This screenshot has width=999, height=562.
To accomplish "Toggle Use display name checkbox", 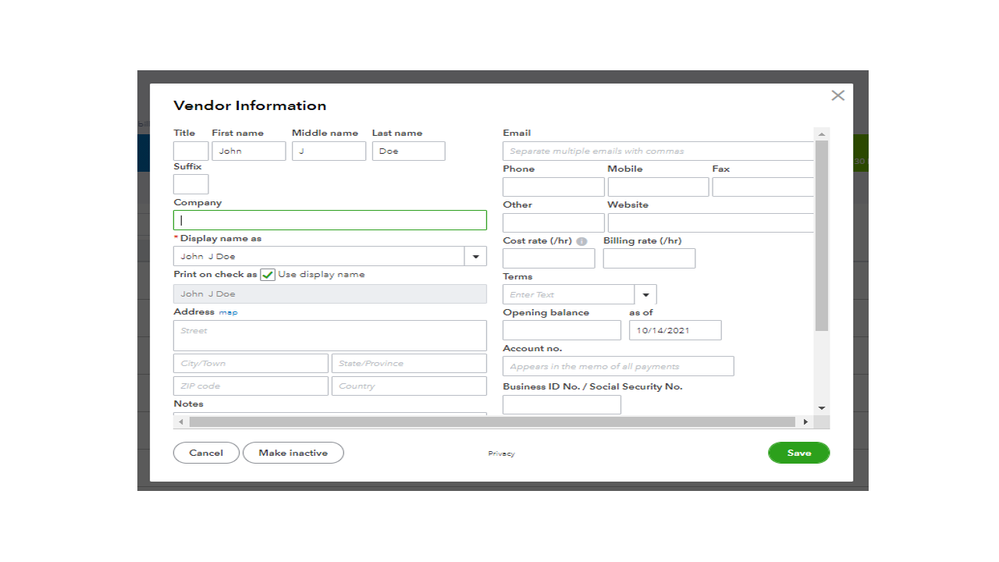I will point(268,275).
